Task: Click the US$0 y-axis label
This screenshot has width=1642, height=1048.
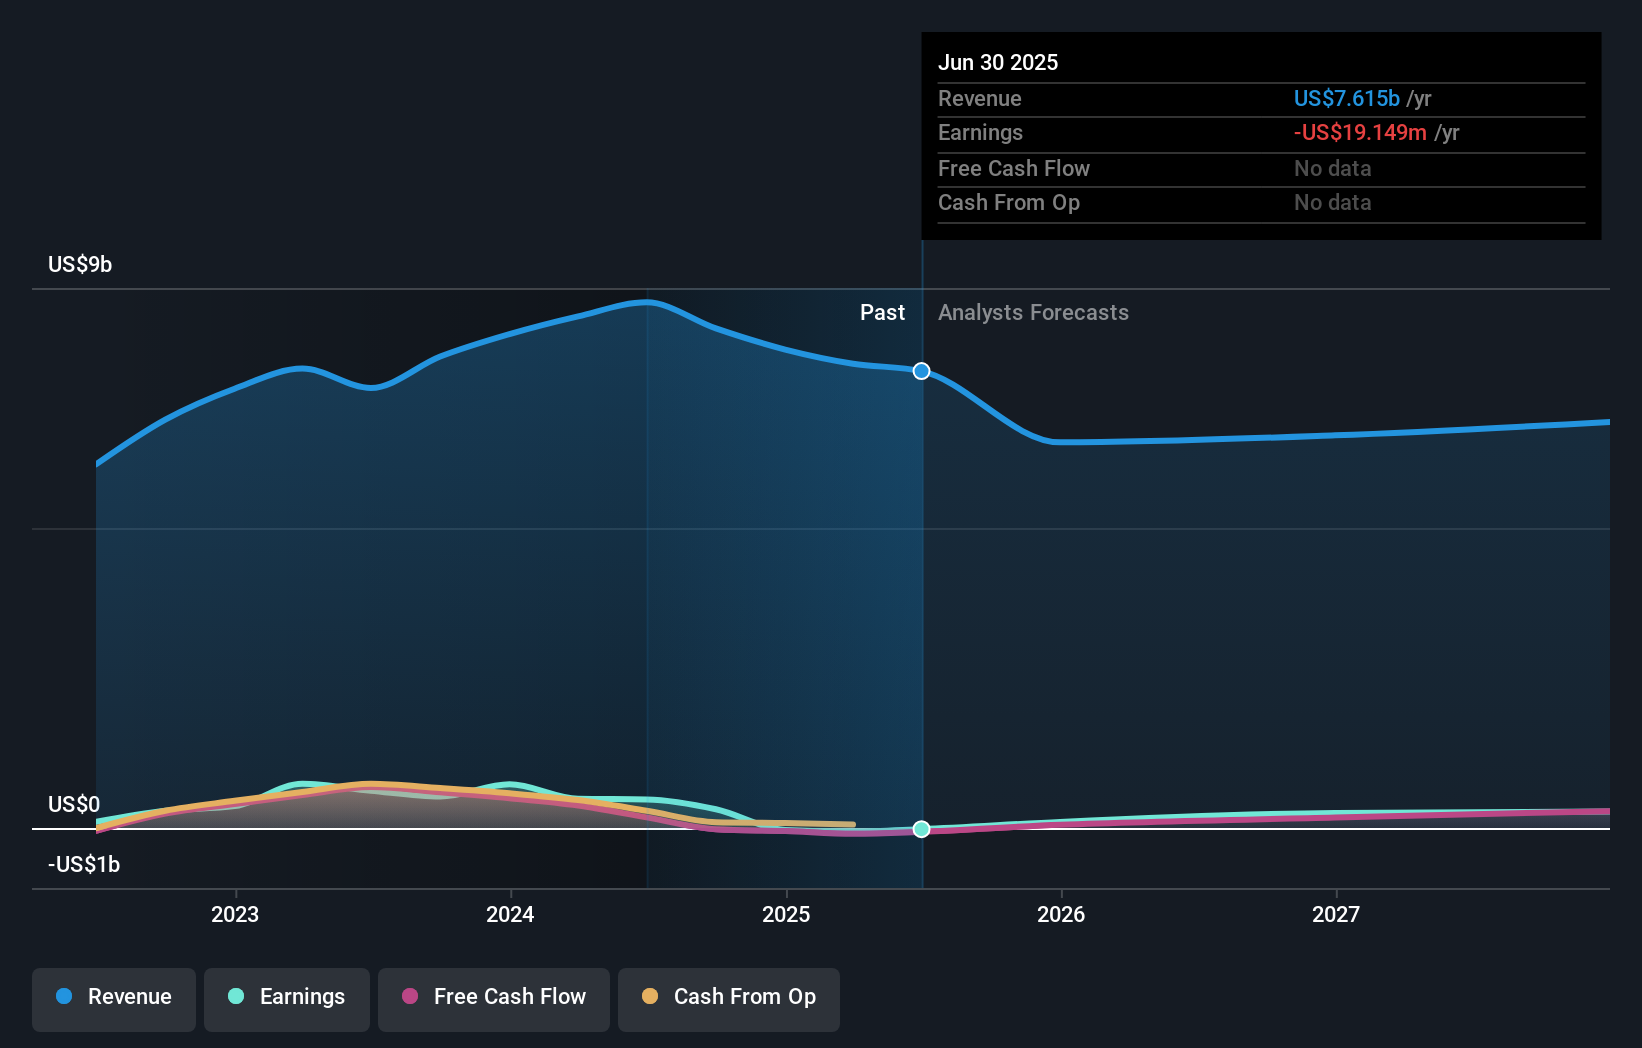Action: click(74, 804)
